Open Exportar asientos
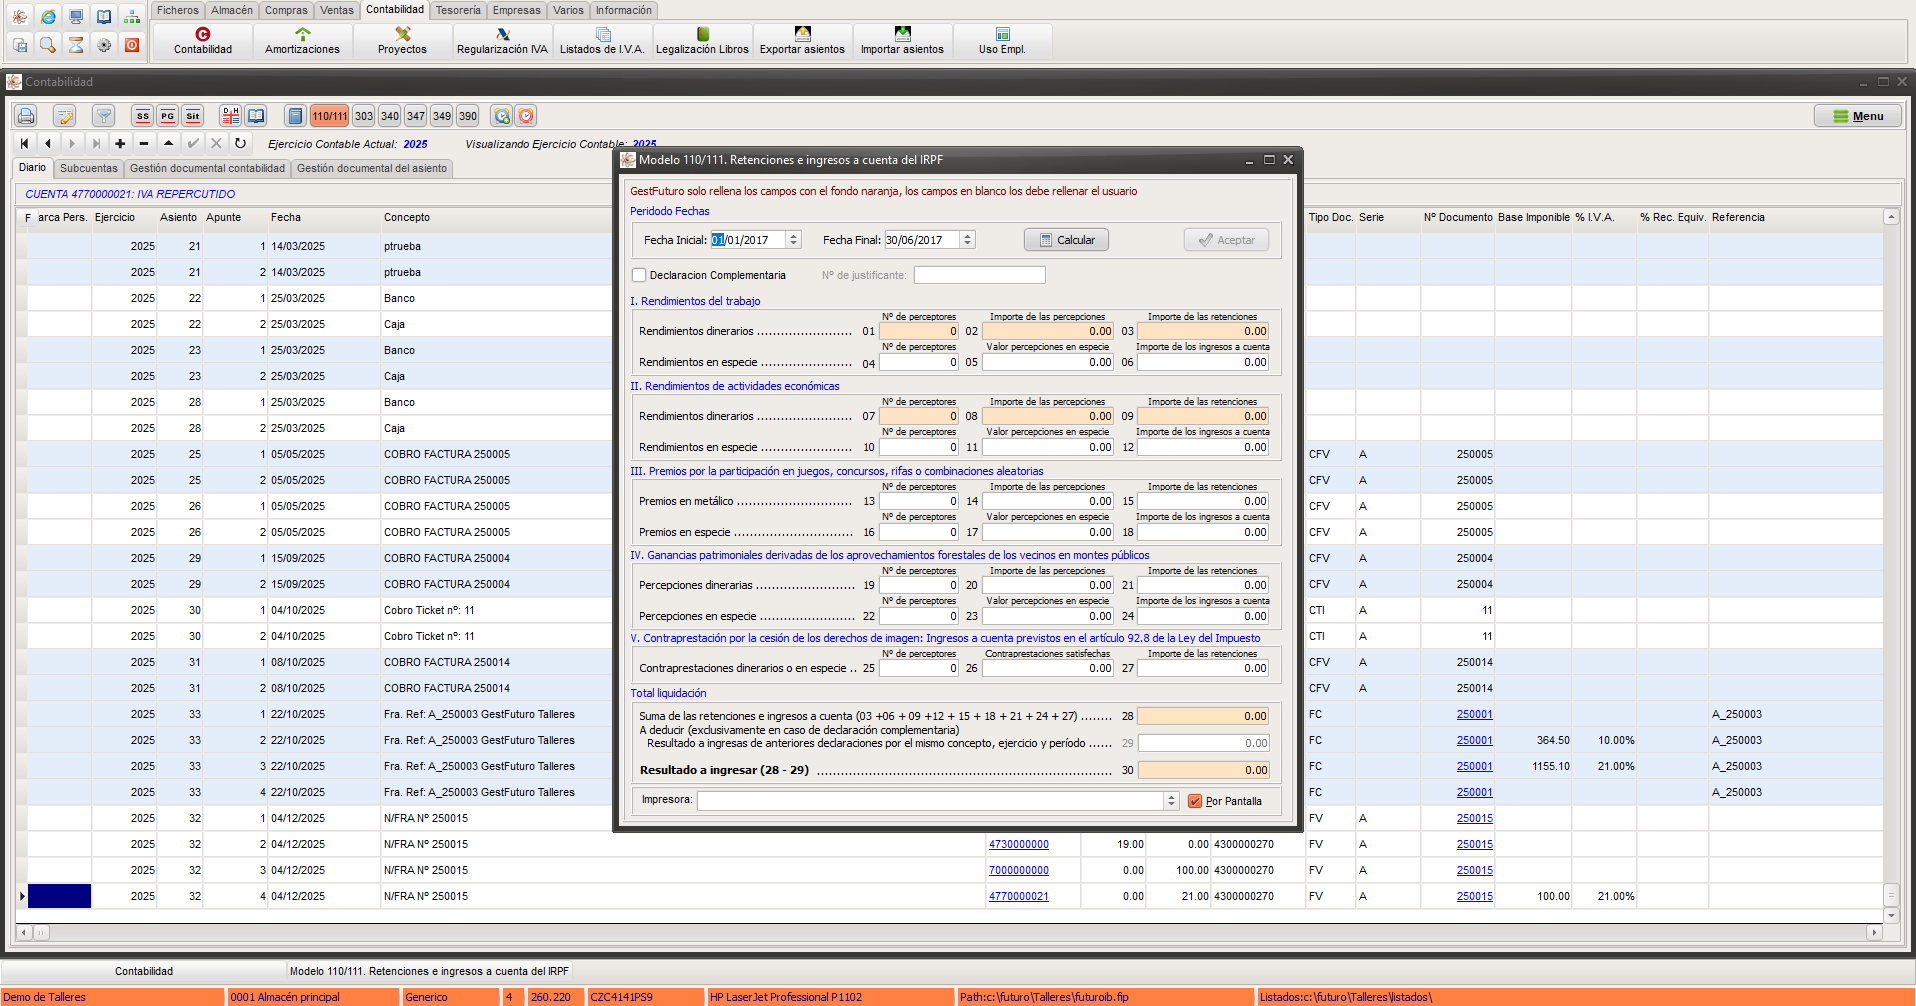This screenshot has height=1006, width=1916. click(802, 41)
